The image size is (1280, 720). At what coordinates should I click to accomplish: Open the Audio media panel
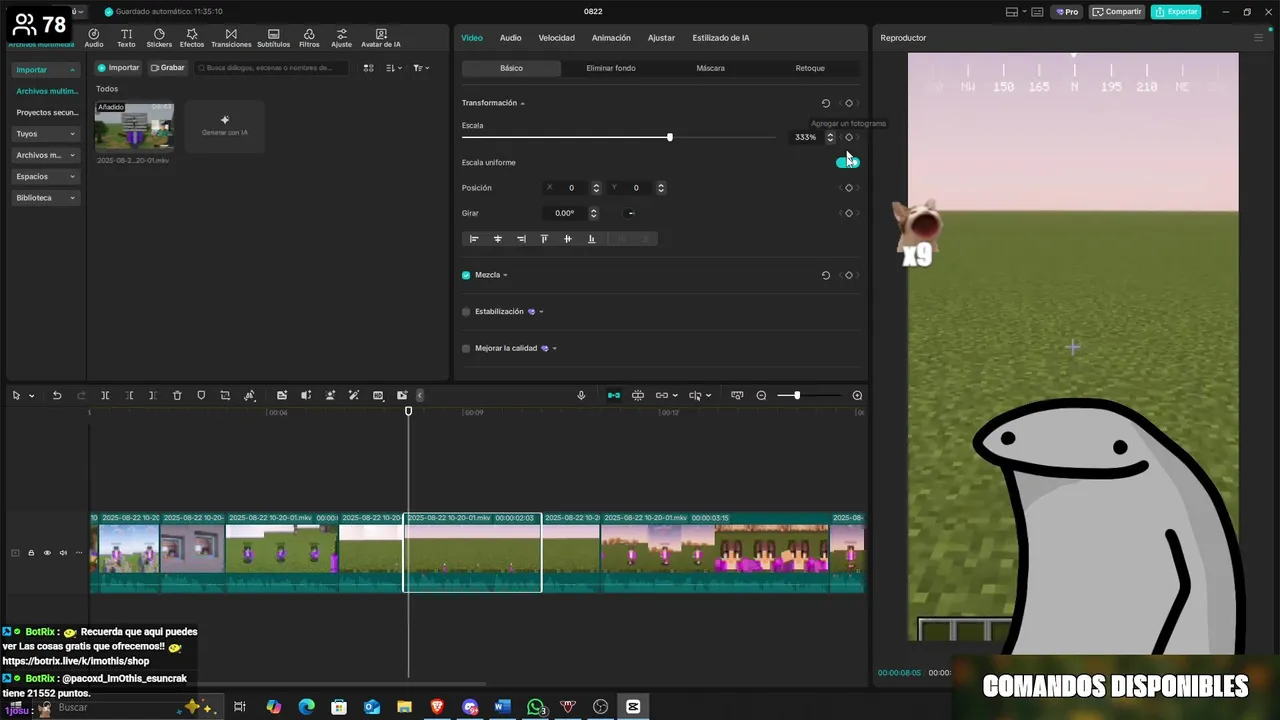coord(94,38)
